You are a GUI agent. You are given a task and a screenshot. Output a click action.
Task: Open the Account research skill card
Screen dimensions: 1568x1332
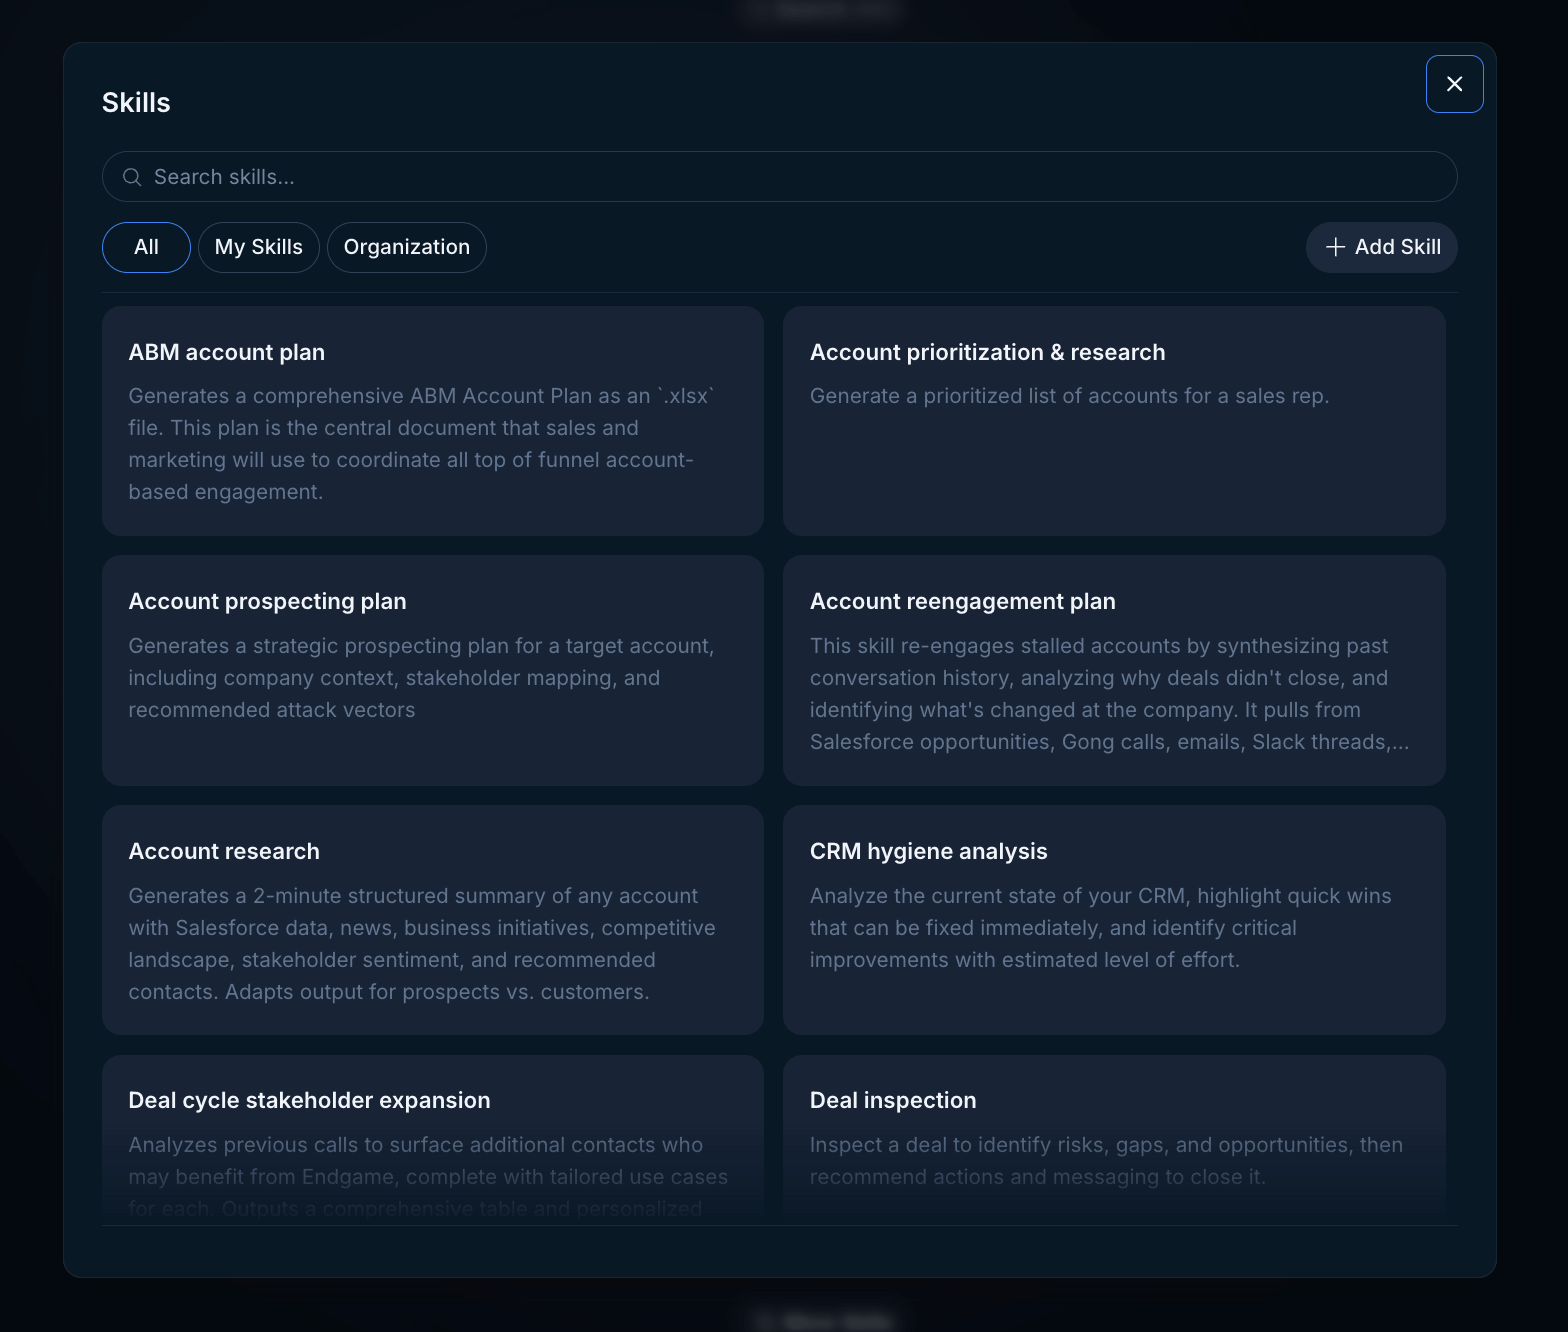tap(433, 920)
